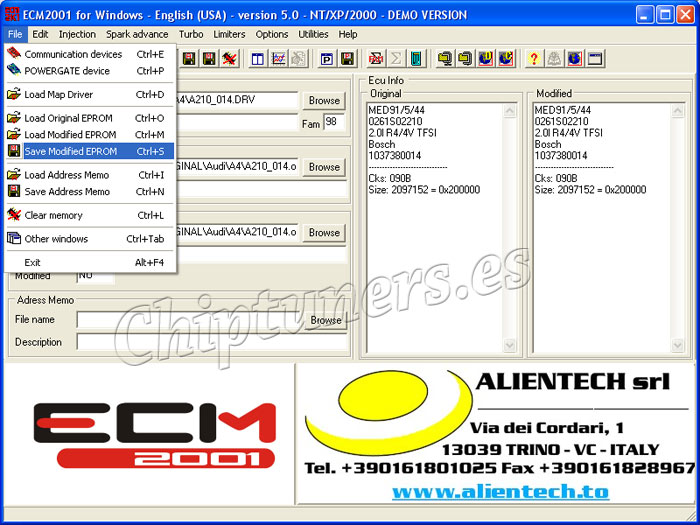Select Save Modified EPROM menu entry
Image resolution: width=700 pixels, height=525 pixels.
(x=90, y=151)
